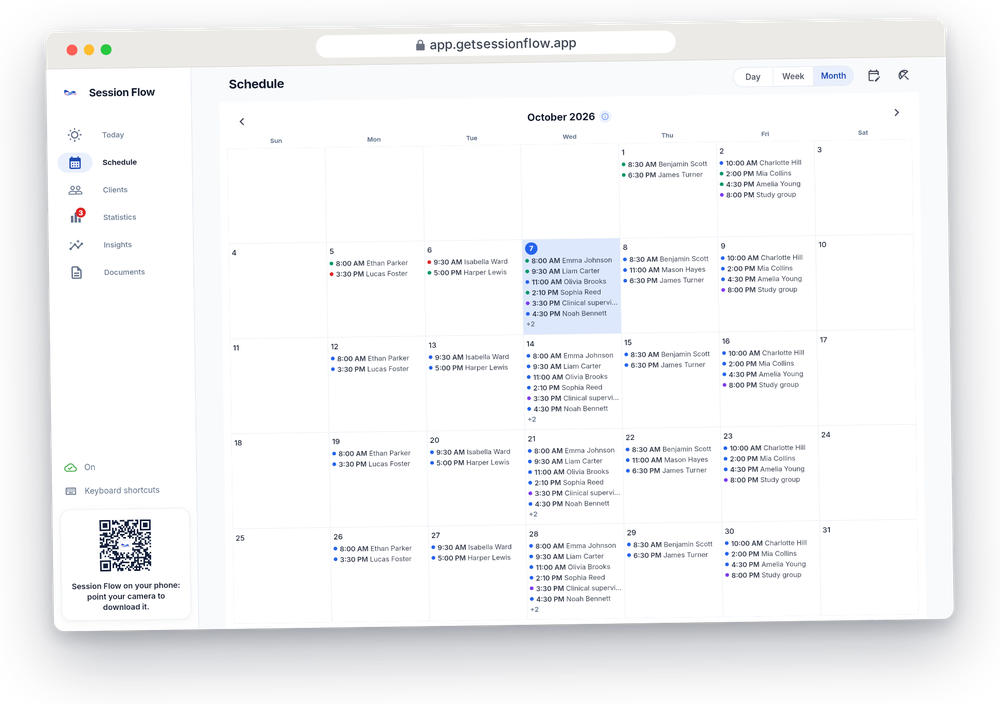Switch to Week view
This screenshot has height=704, width=1000.
793,76
